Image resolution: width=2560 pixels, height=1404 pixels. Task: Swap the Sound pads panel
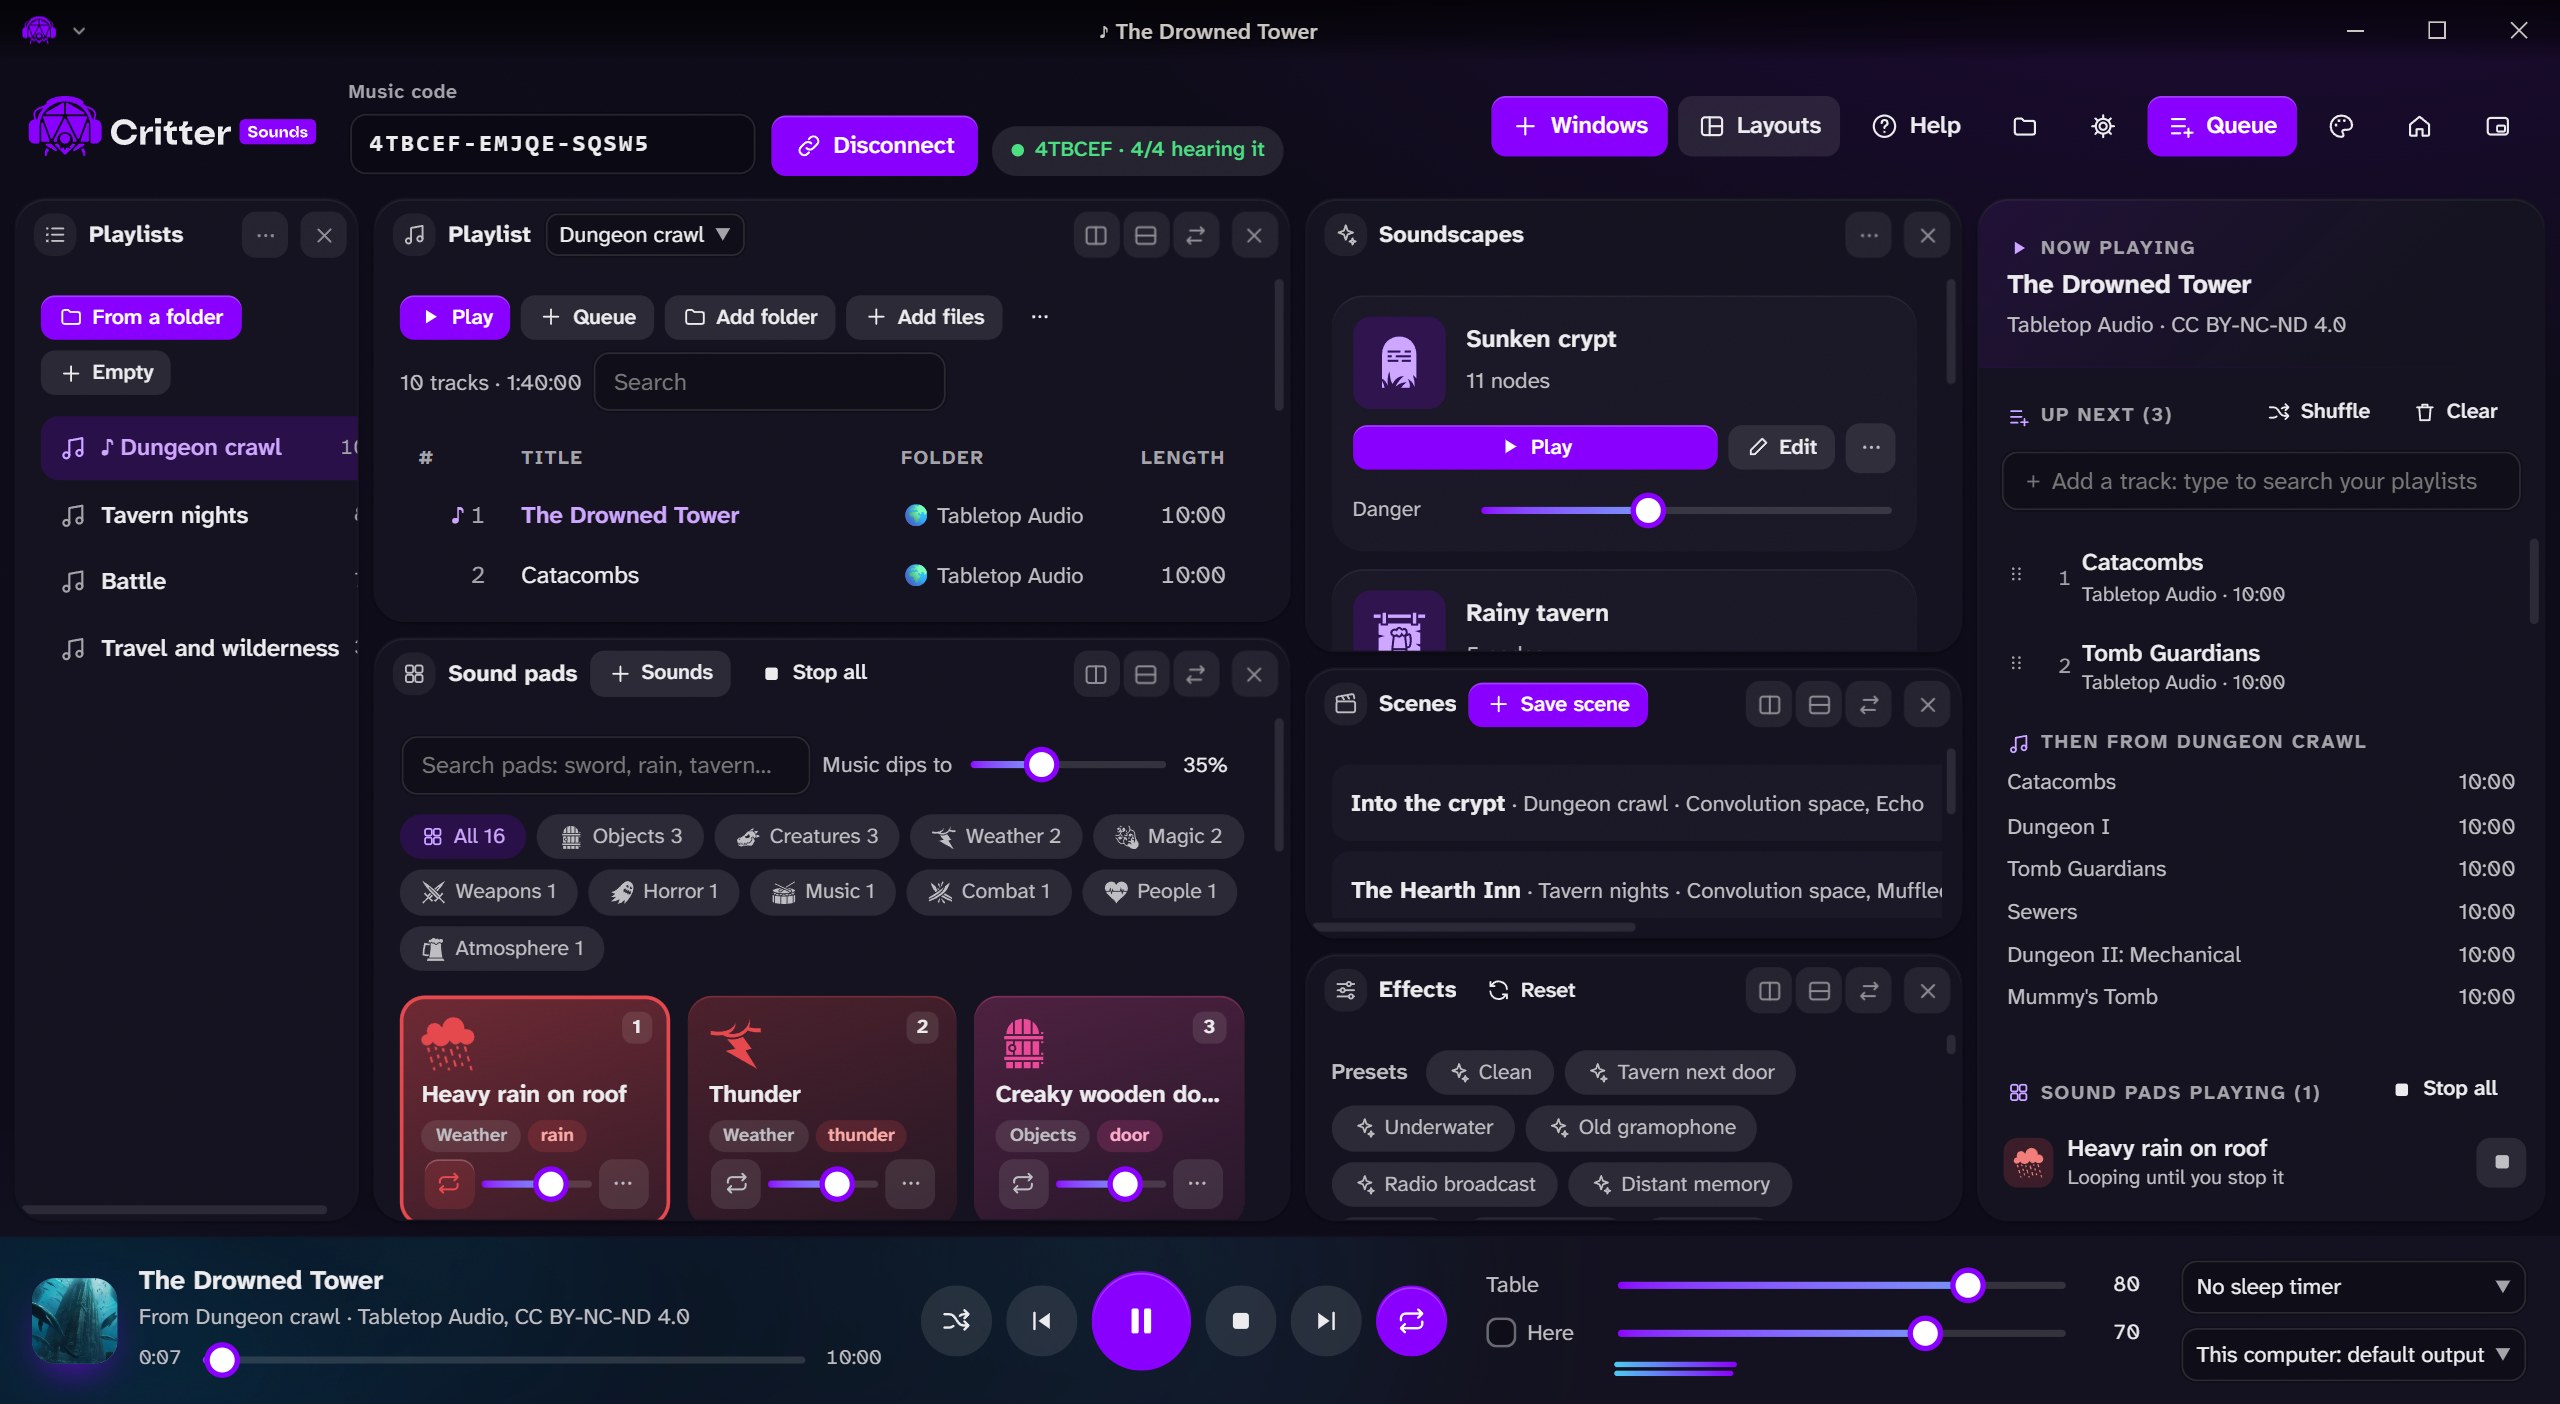coord(1195,675)
